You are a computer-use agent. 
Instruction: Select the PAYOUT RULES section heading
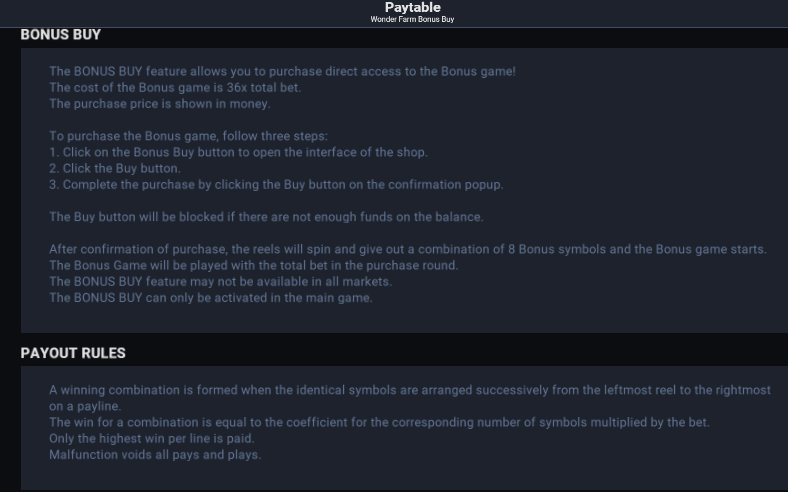click(73, 353)
